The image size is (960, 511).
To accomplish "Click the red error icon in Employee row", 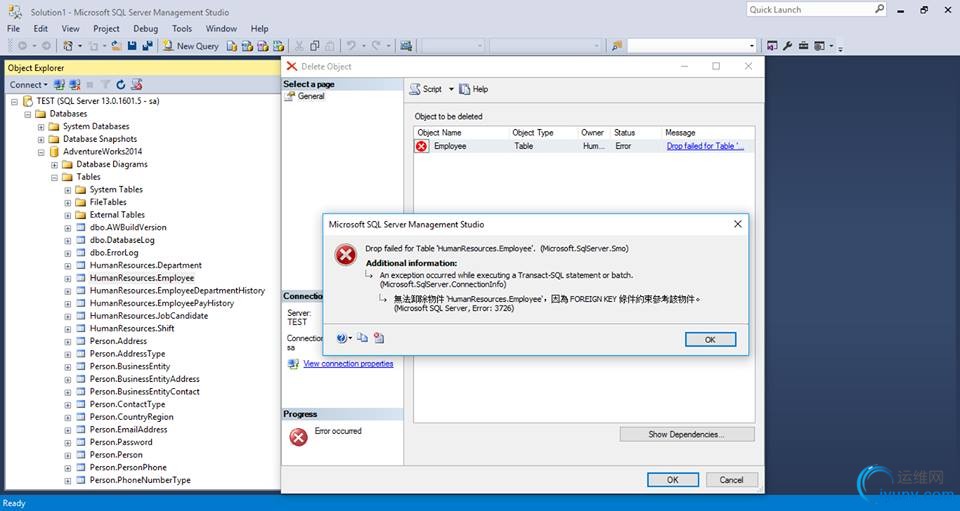I will click(x=421, y=146).
